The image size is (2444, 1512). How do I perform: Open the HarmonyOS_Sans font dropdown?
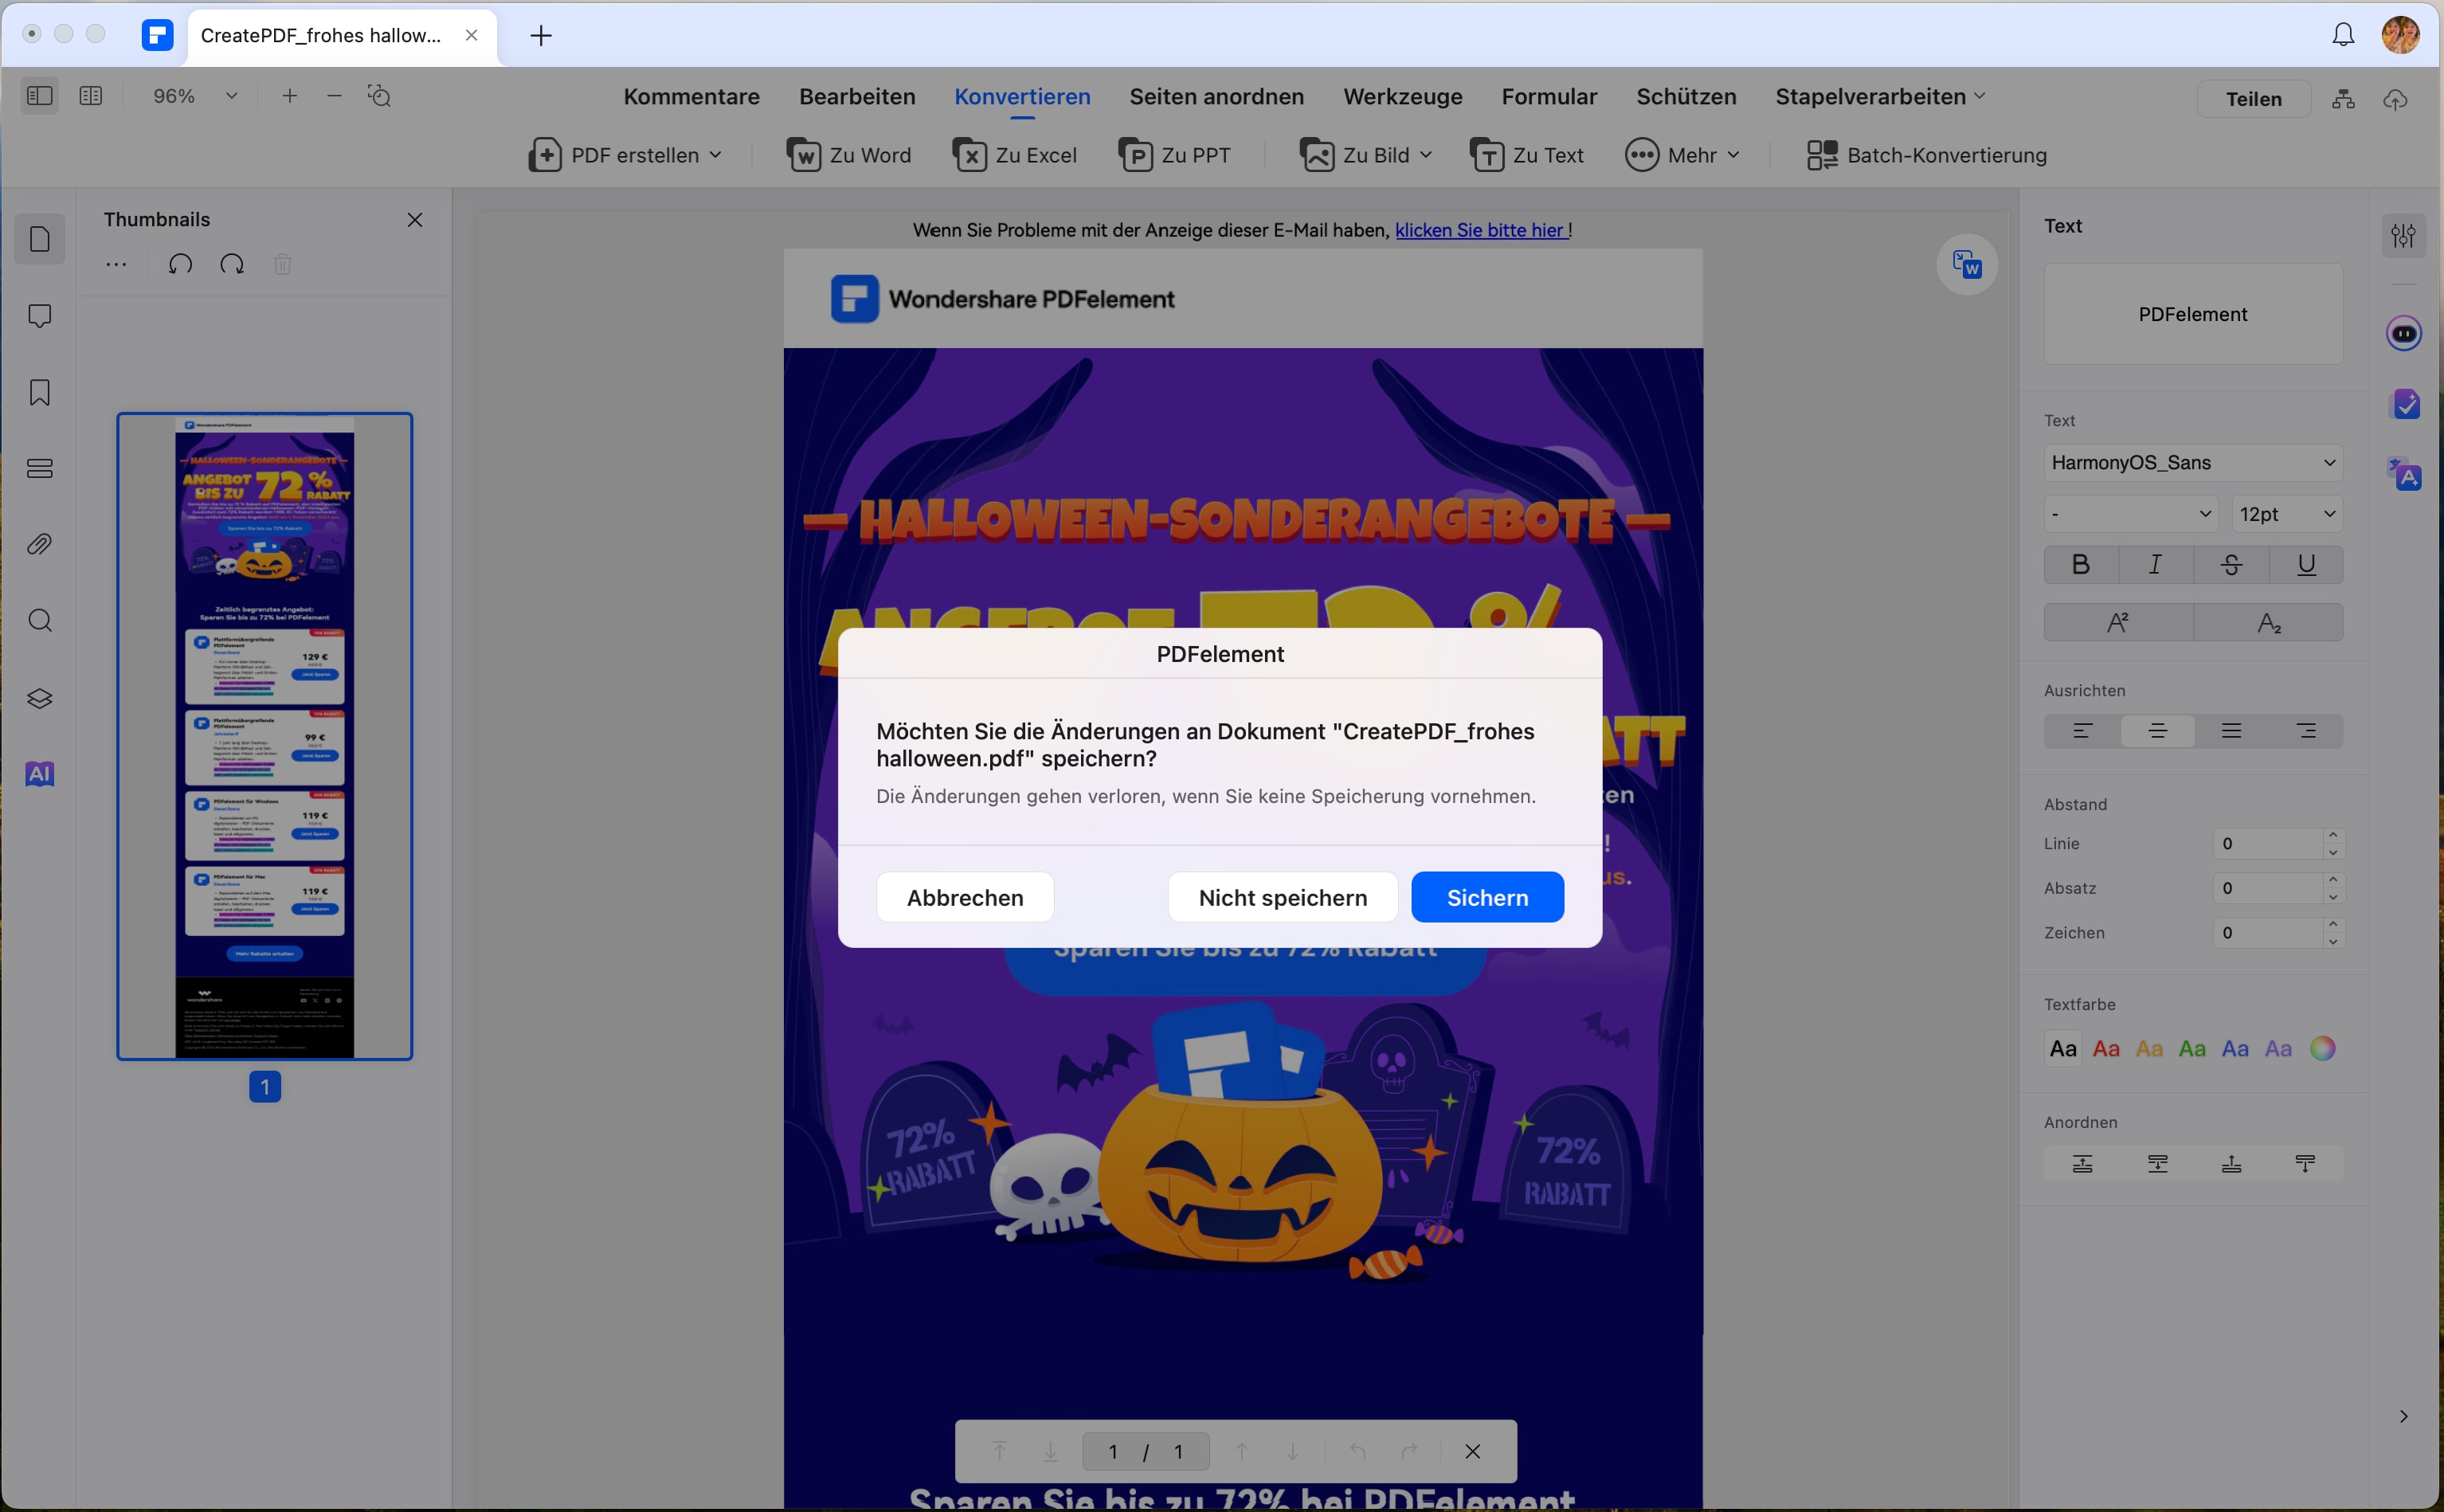click(x=2193, y=463)
